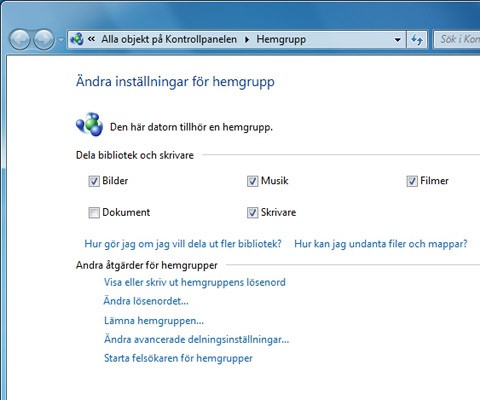Open 'Hur gör jag om jag vill dela ut fler bibliotek?'
The height and width of the screenshot is (400, 480).
[x=183, y=244]
